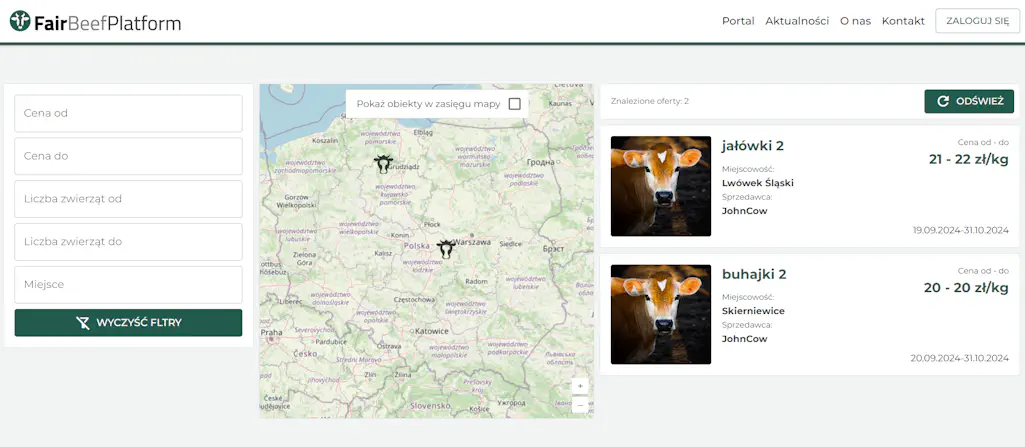Clear filters with WYCZYŚĆ FILTRY
Screen dimensions: 1025x447
[128, 323]
